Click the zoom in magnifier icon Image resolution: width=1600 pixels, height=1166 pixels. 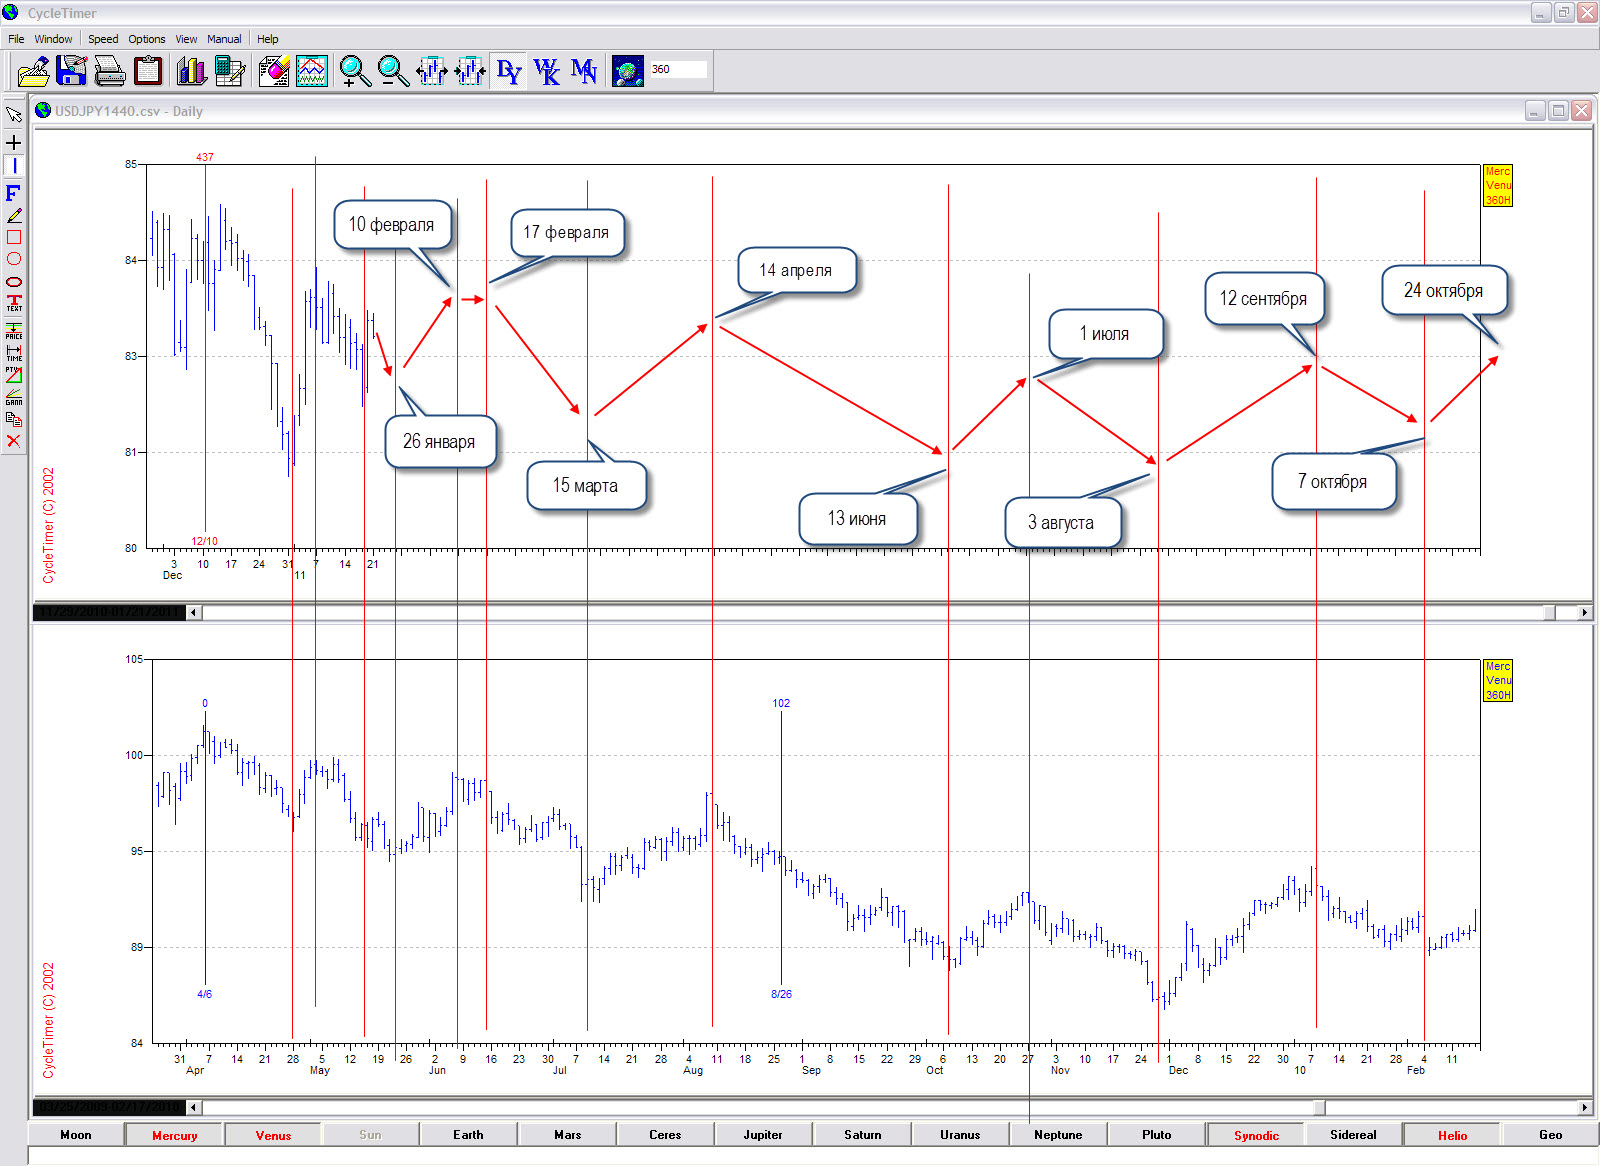coord(354,71)
